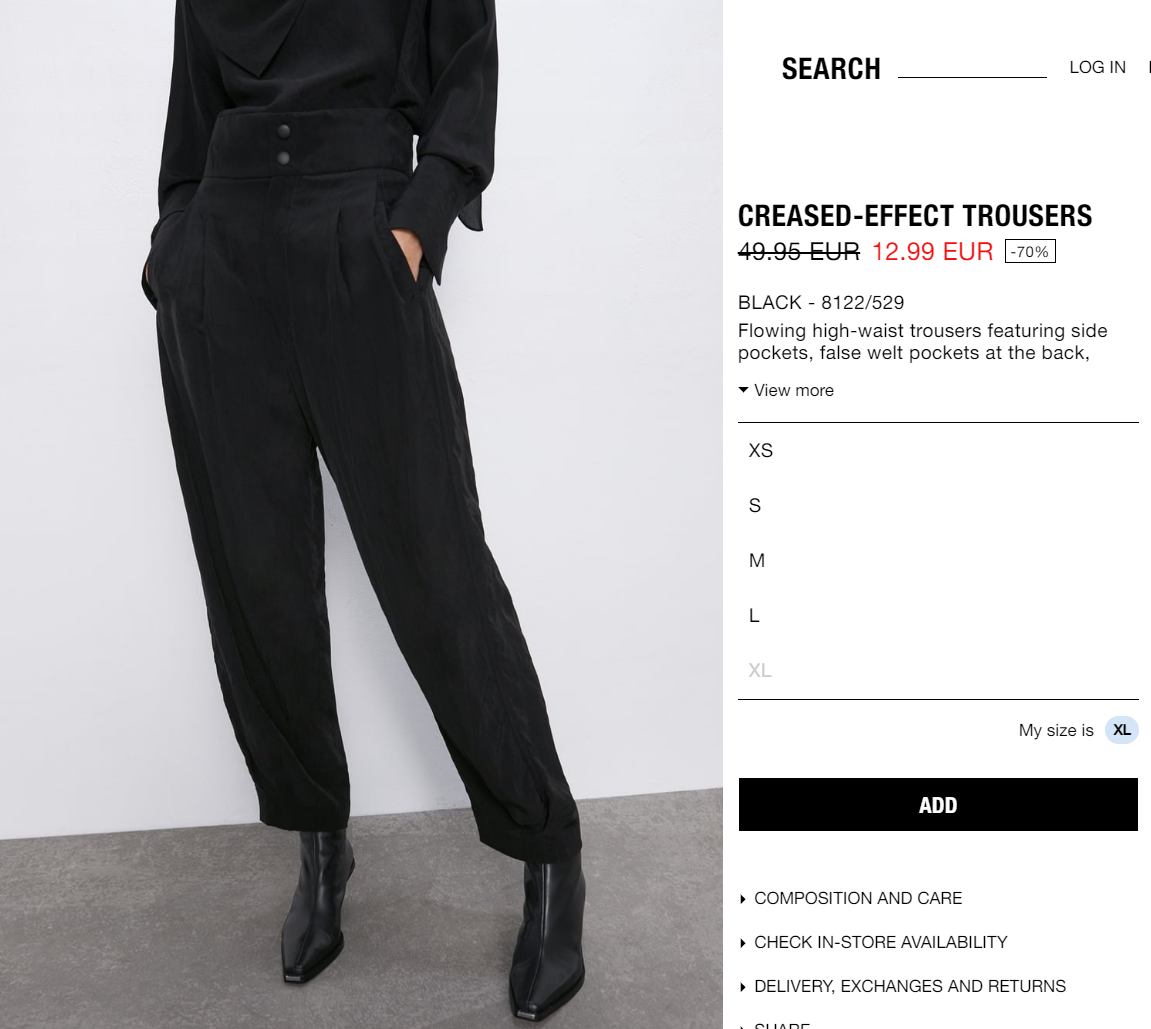Click the arrow beside Composition and Care

[x=743, y=898]
